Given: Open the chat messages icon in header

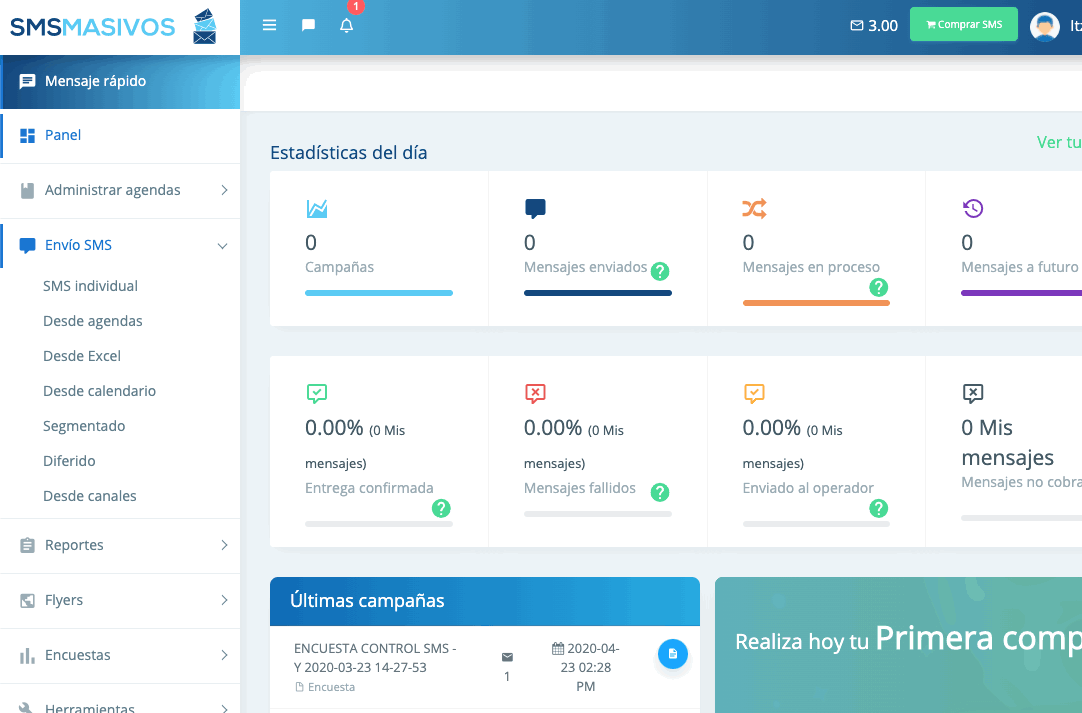Looking at the screenshot, I should 308,26.
